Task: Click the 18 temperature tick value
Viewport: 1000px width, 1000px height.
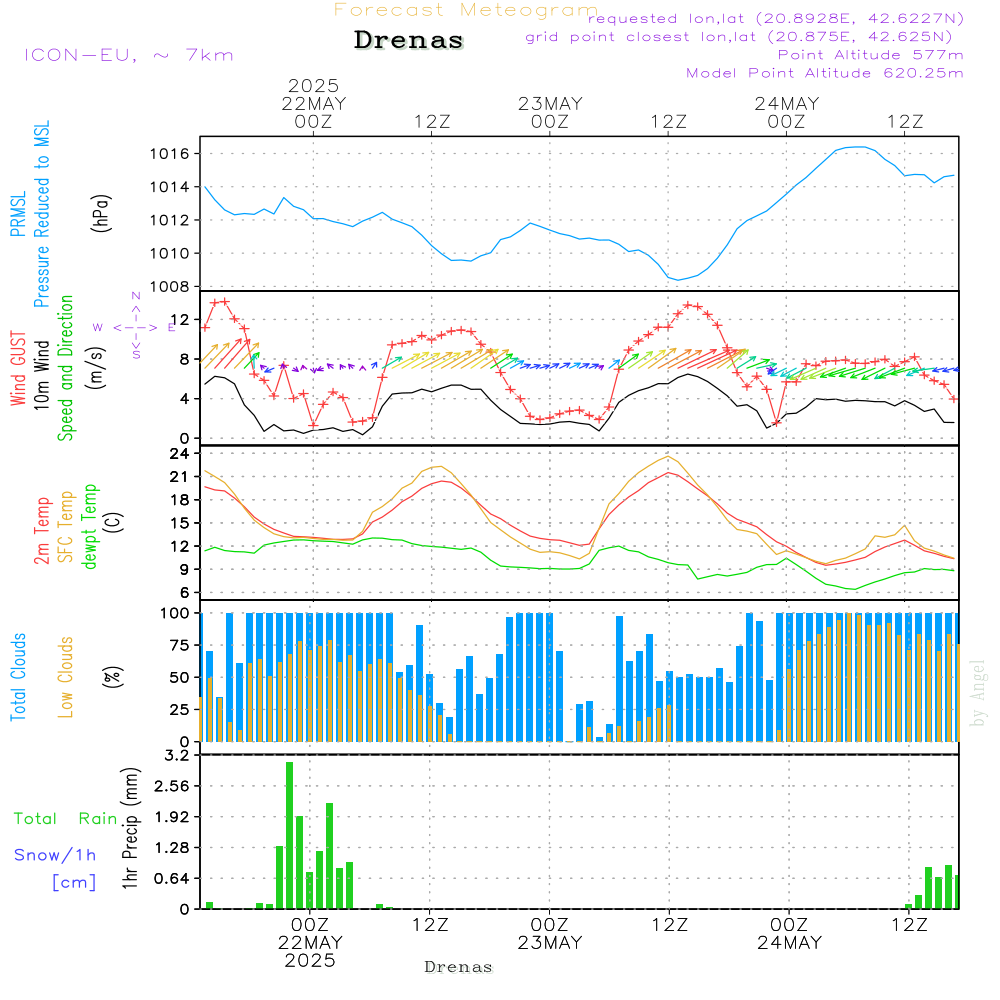Action: [179, 499]
